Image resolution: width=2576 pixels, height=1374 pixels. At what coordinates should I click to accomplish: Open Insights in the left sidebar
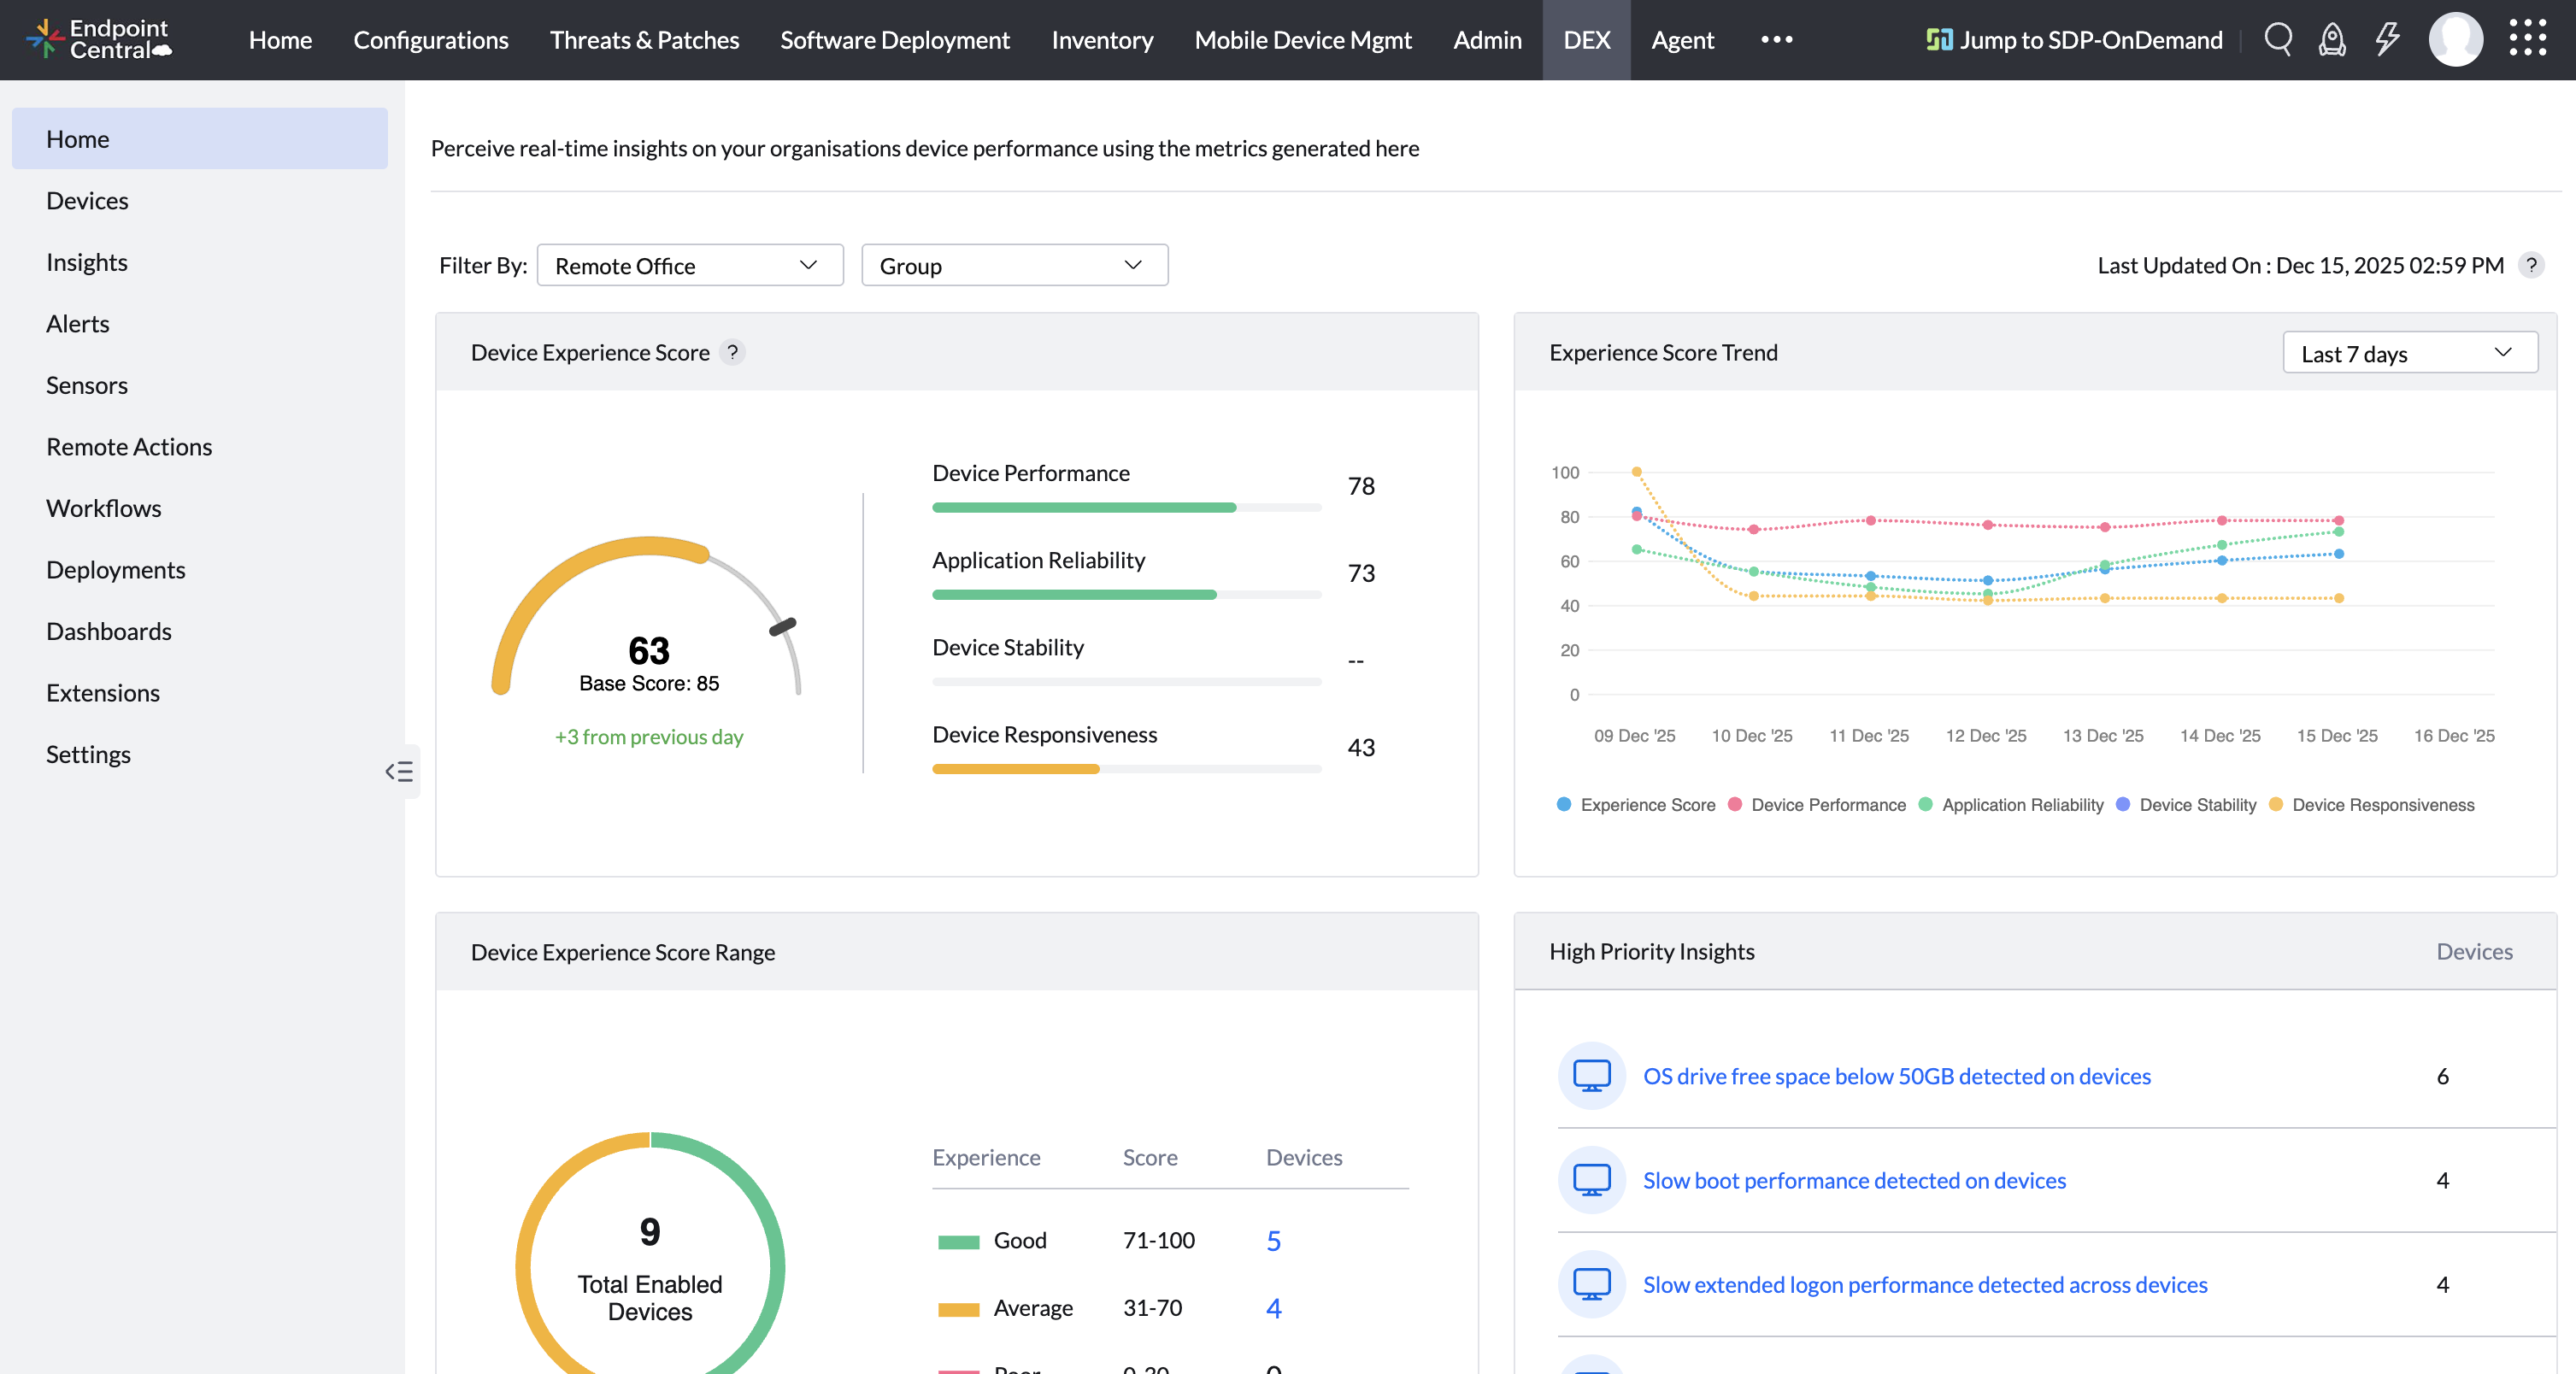click(87, 262)
